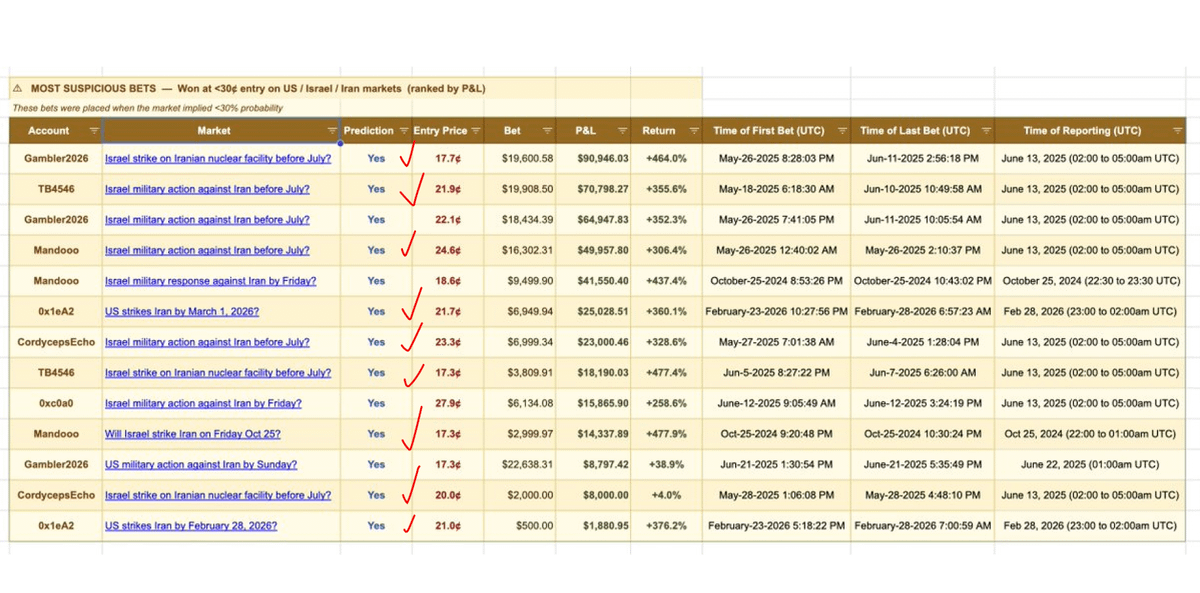Open the Market column filter dropdown
Image resolution: width=1200 pixels, height=593 pixels.
(332, 131)
